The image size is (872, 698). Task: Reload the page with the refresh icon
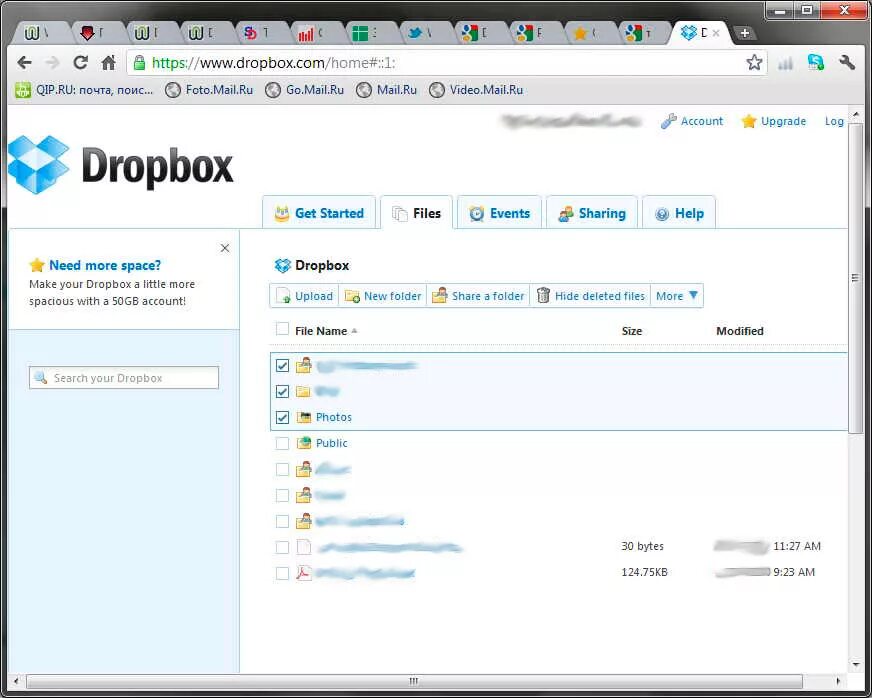[81, 62]
